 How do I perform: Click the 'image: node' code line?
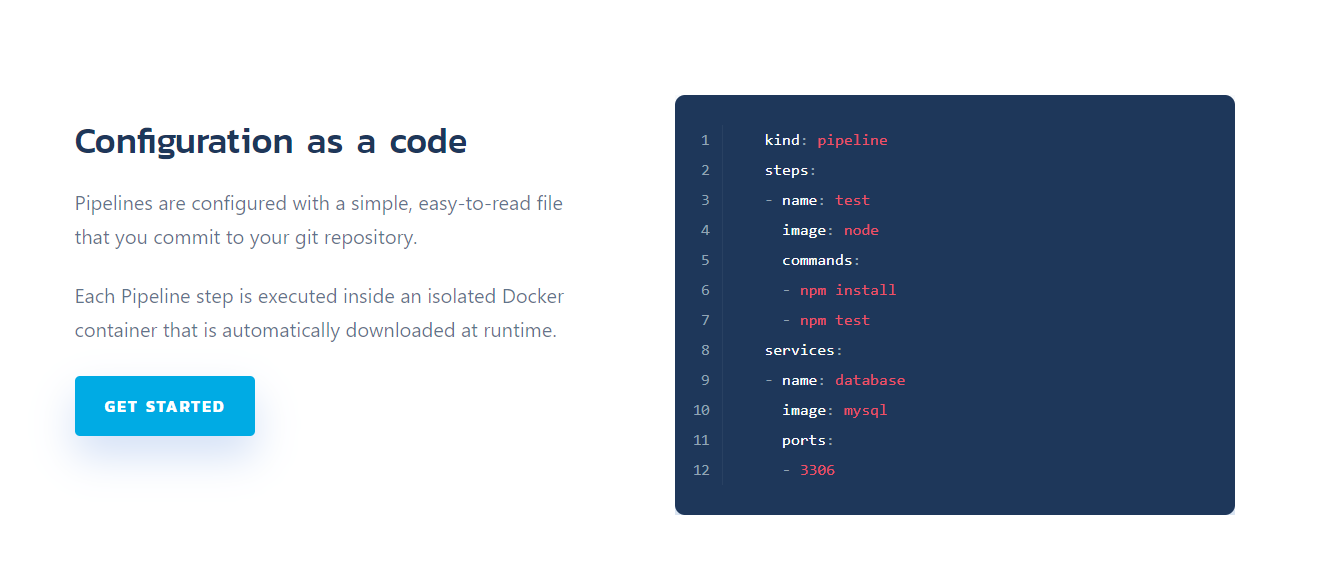[x=830, y=230]
